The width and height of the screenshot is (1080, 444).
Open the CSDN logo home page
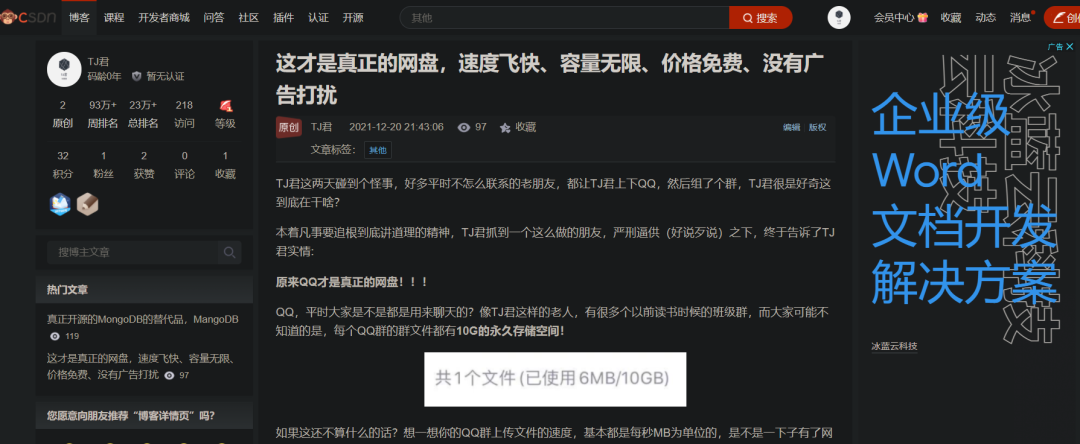(x=28, y=18)
